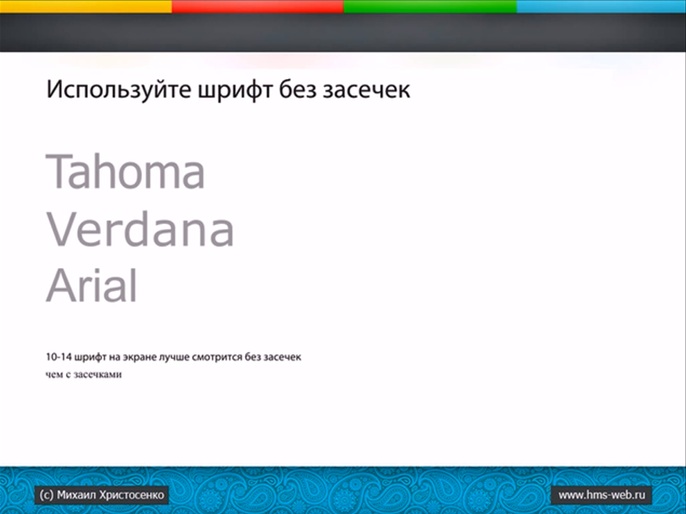
Task: Select the word 'Arial'
Action: click(91, 286)
